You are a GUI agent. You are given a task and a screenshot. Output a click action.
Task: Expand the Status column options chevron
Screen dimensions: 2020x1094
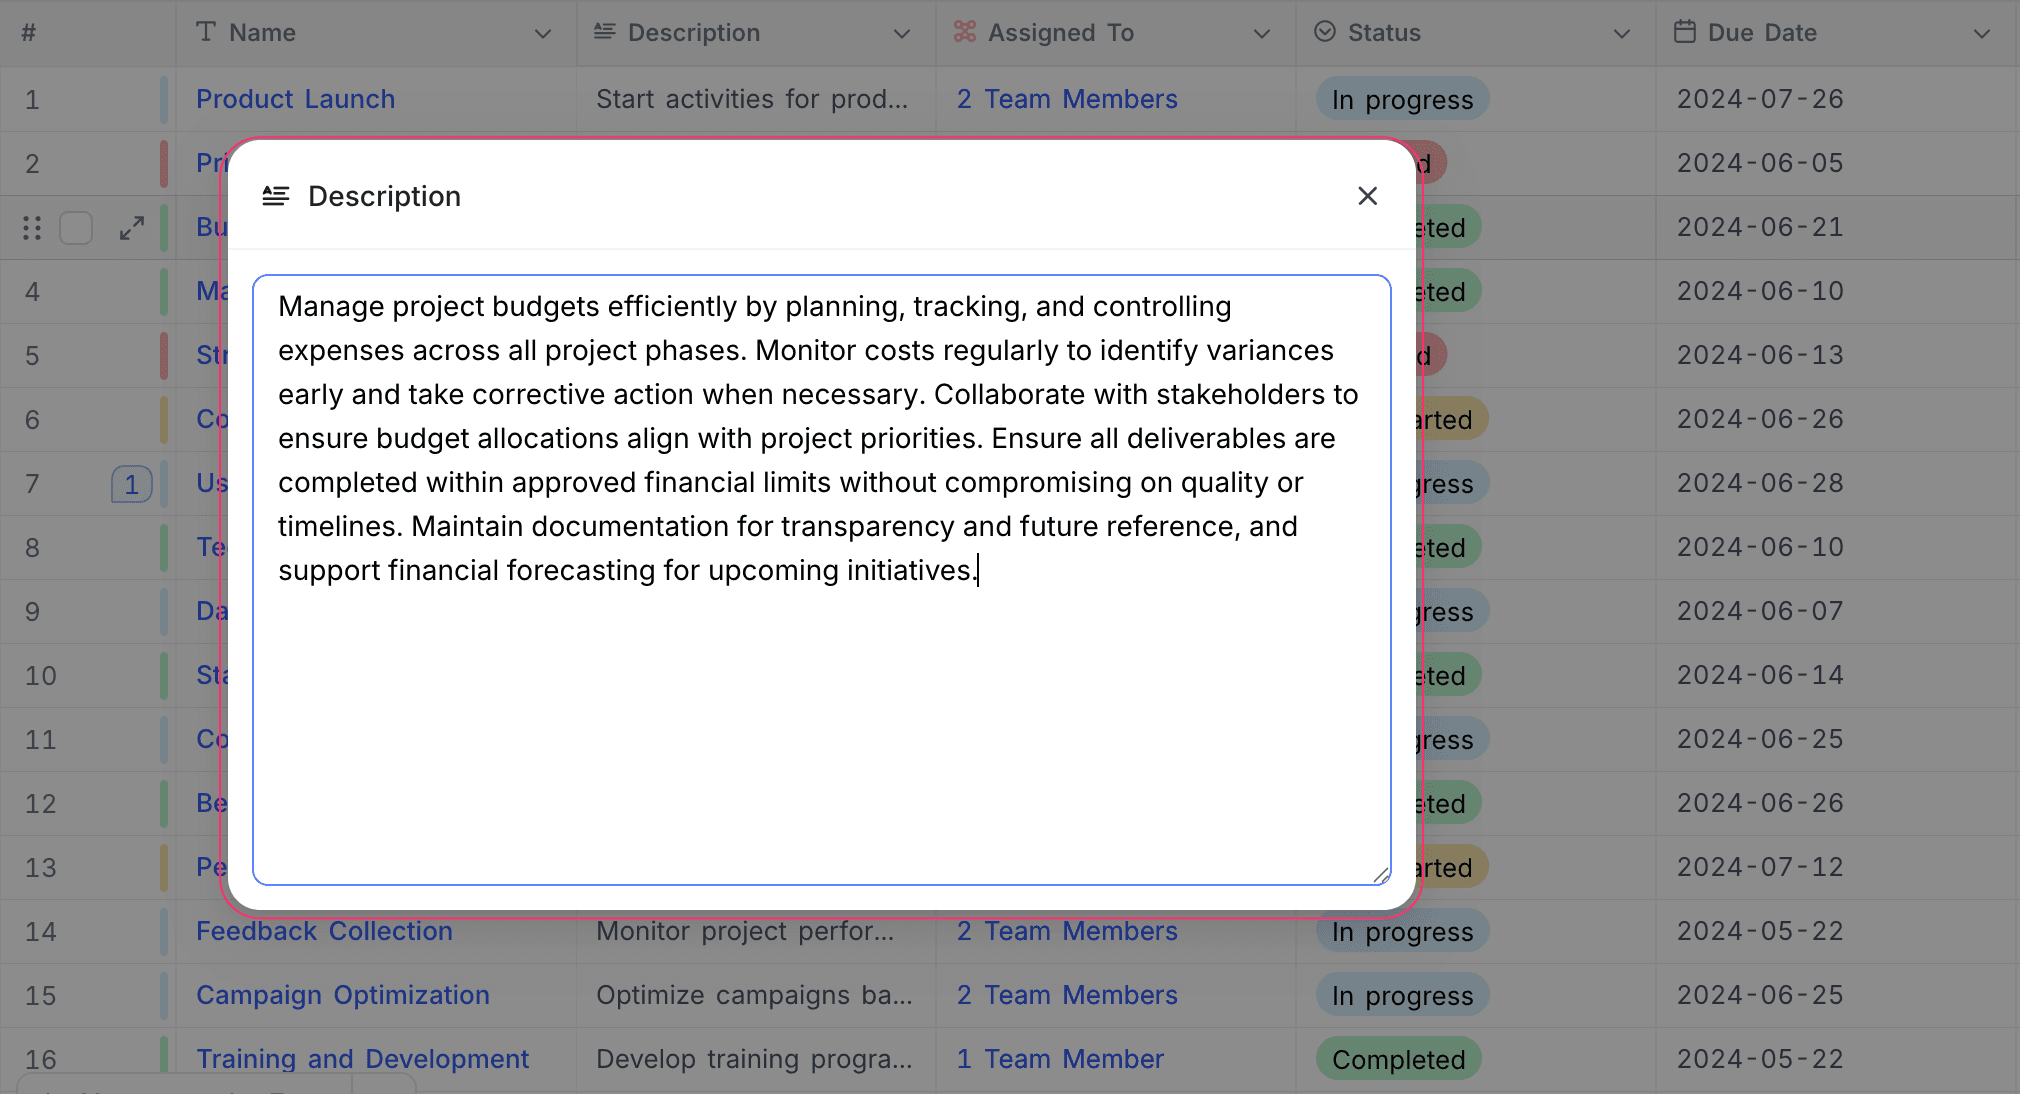point(1622,33)
